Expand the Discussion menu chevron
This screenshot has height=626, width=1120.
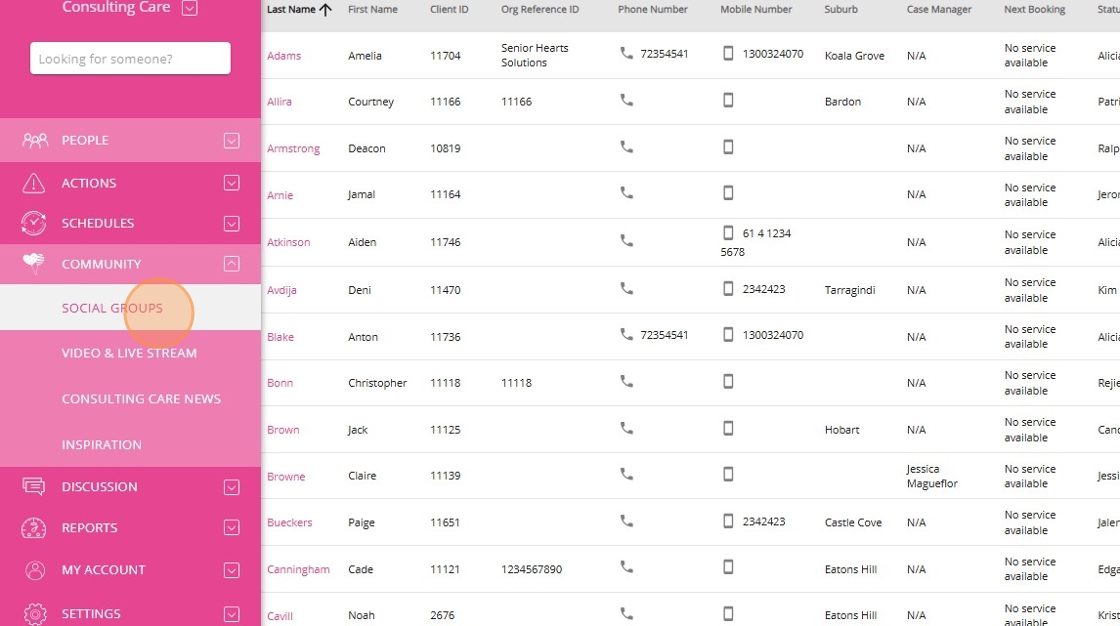(x=231, y=487)
